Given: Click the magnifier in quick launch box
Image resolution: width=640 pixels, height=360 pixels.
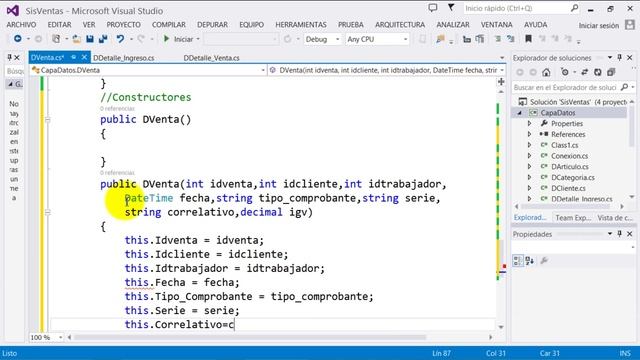Looking at the screenshot, I should pyautogui.click(x=574, y=8).
